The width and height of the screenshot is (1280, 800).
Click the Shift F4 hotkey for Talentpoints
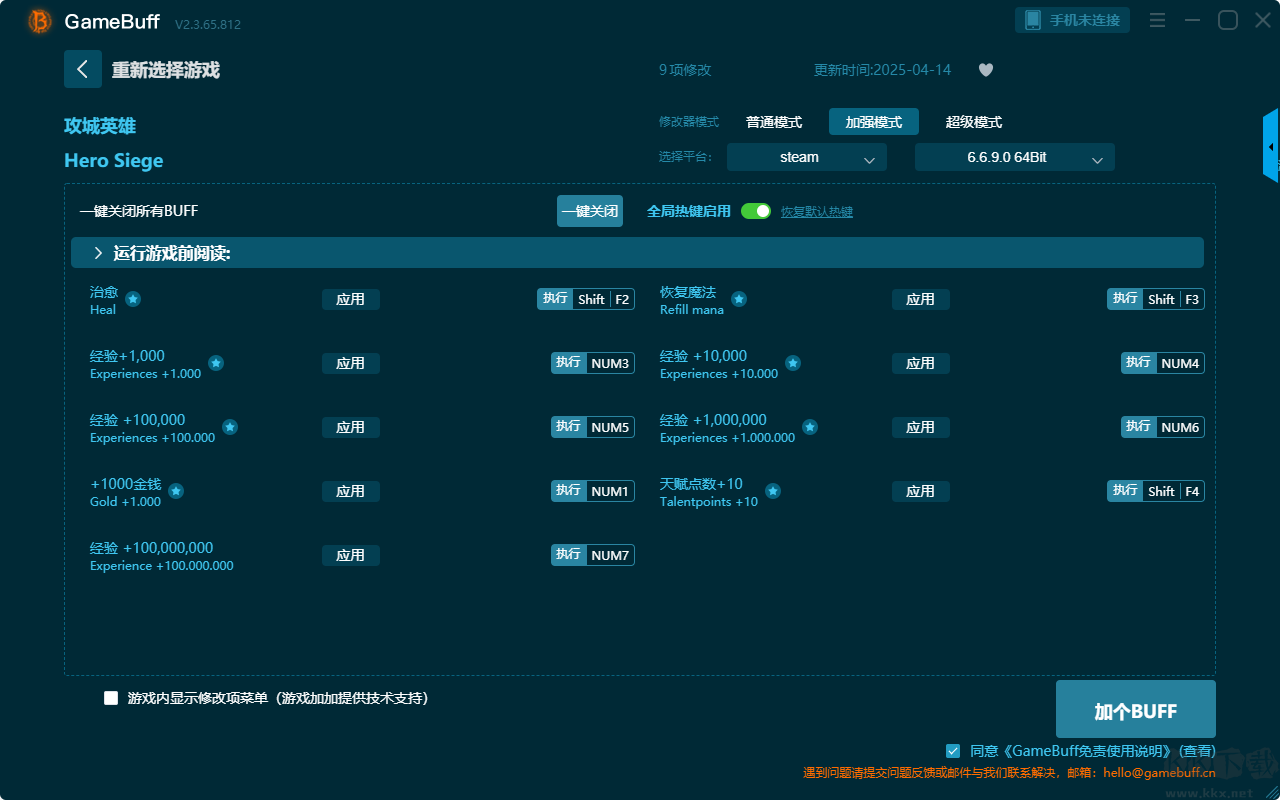1156,491
